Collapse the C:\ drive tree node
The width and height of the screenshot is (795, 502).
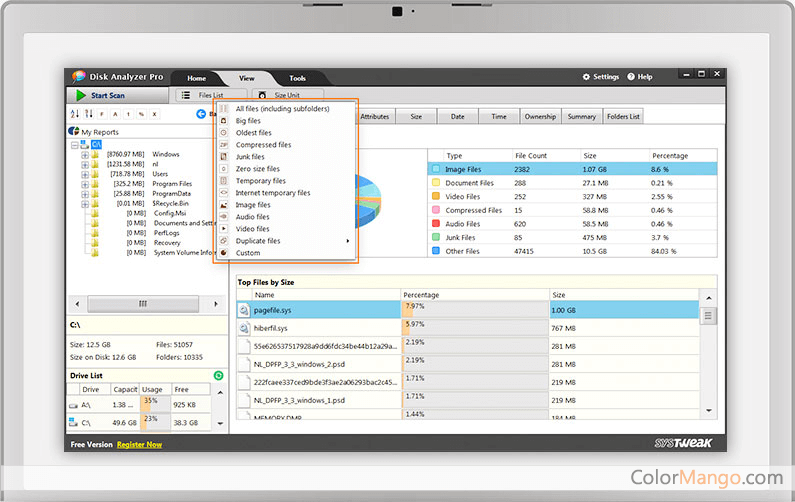click(73, 144)
